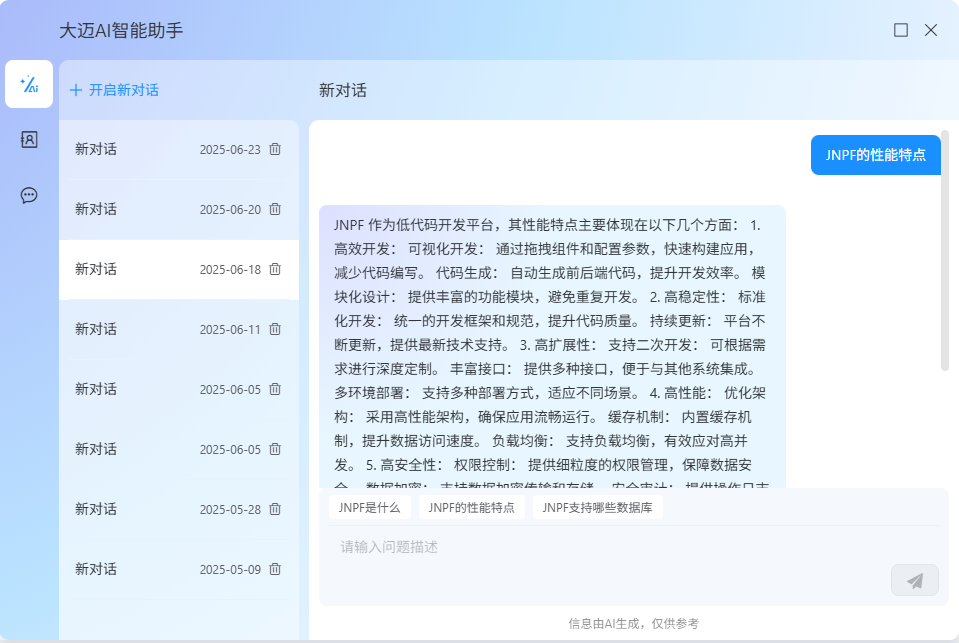Click the JNPF是什么 suggestion chip
This screenshot has width=959, height=643.
point(371,507)
